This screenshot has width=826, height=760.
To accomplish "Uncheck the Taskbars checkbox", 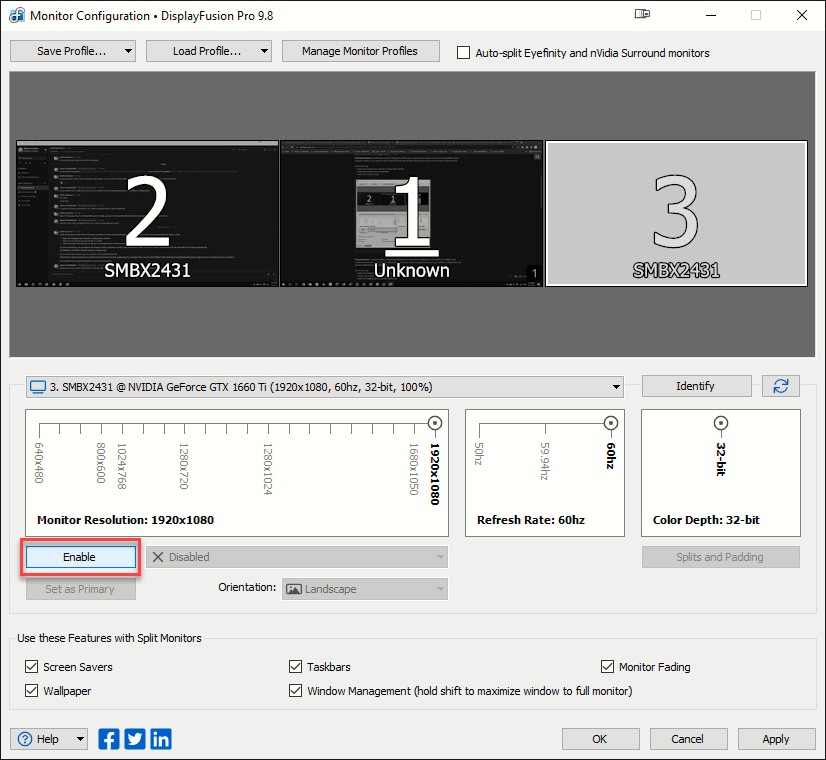I will pos(296,667).
